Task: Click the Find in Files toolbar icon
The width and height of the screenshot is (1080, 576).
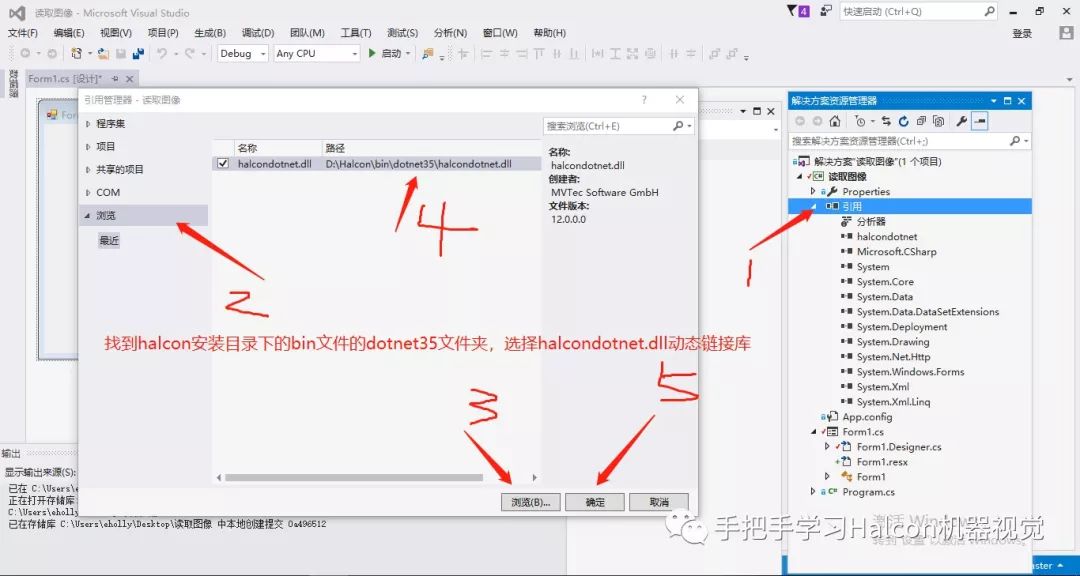Action: tap(428, 53)
